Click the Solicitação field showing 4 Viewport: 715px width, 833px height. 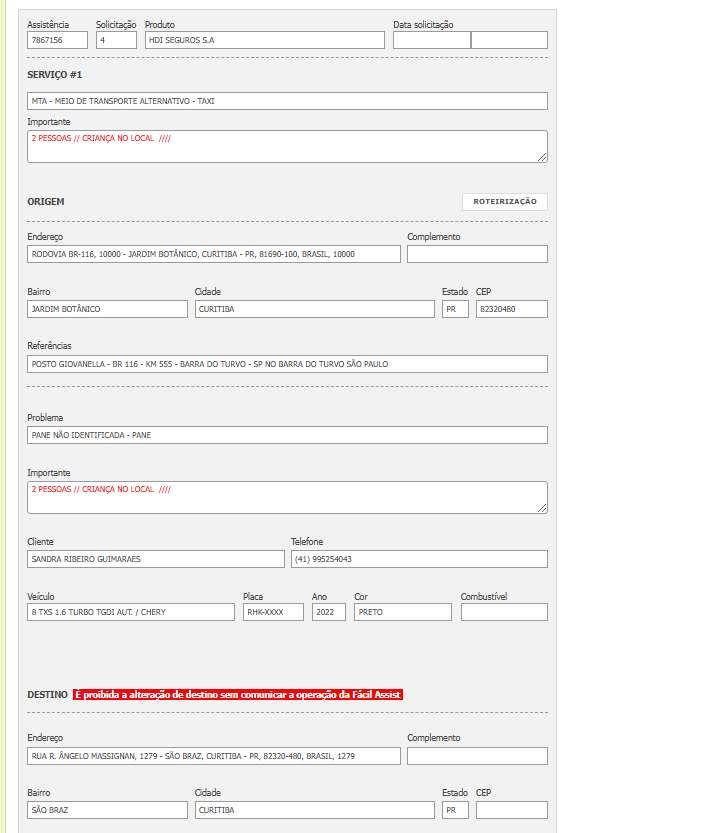116,40
